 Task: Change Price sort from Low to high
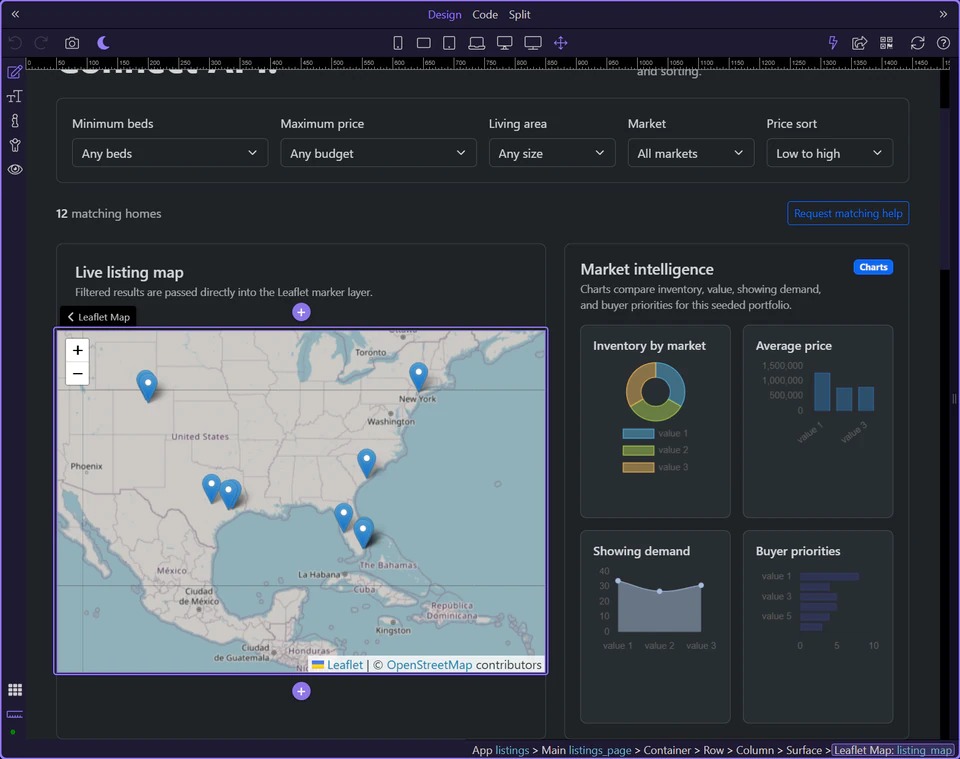[829, 153]
